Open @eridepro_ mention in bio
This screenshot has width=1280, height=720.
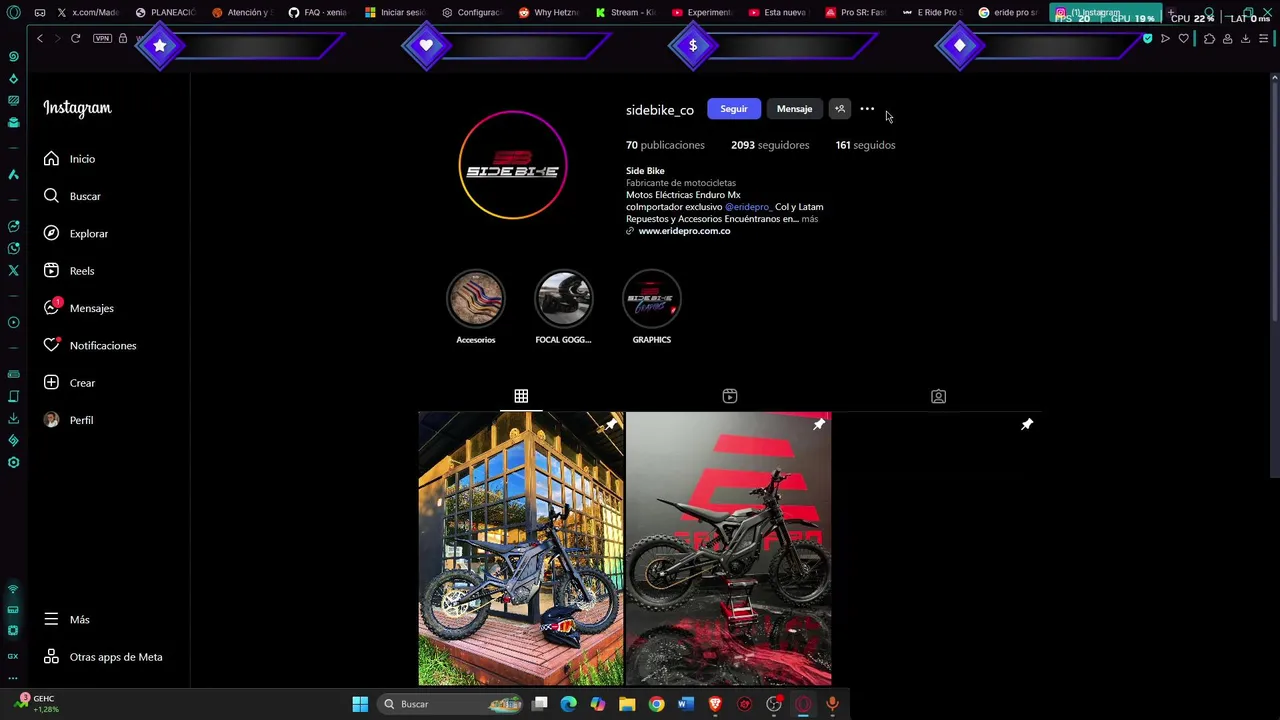(748, 207)
